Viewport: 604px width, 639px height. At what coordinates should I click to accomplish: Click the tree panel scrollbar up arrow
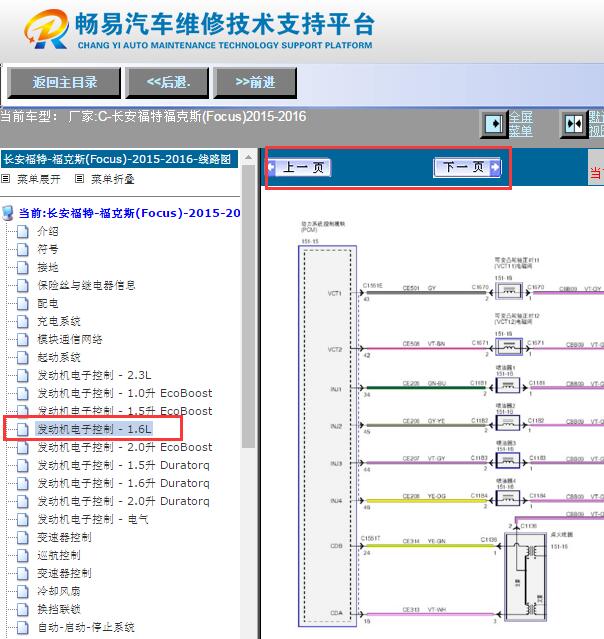pos(248,157)
